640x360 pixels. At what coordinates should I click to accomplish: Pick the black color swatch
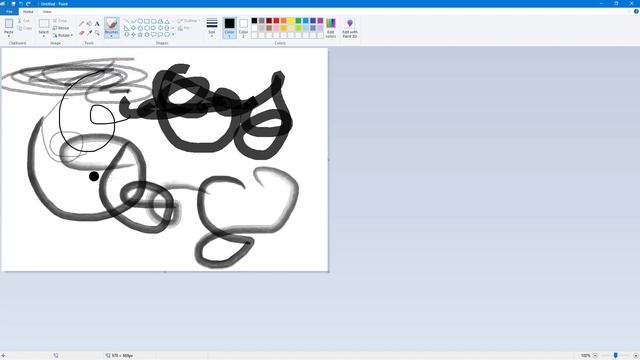click(x=254, y=21)
